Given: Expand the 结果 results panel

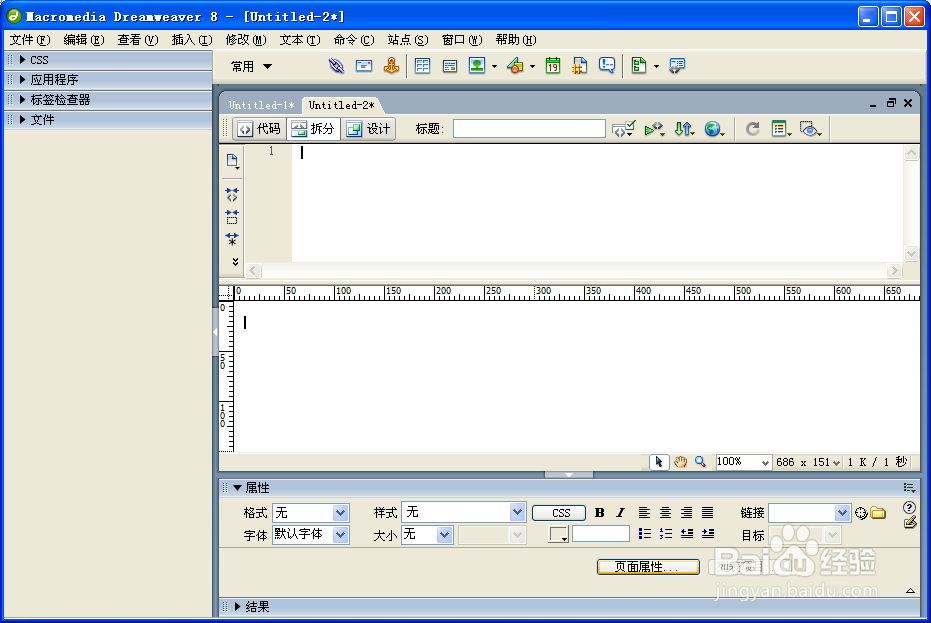Looking at the screenshot, I should click(x=238, y=606).
